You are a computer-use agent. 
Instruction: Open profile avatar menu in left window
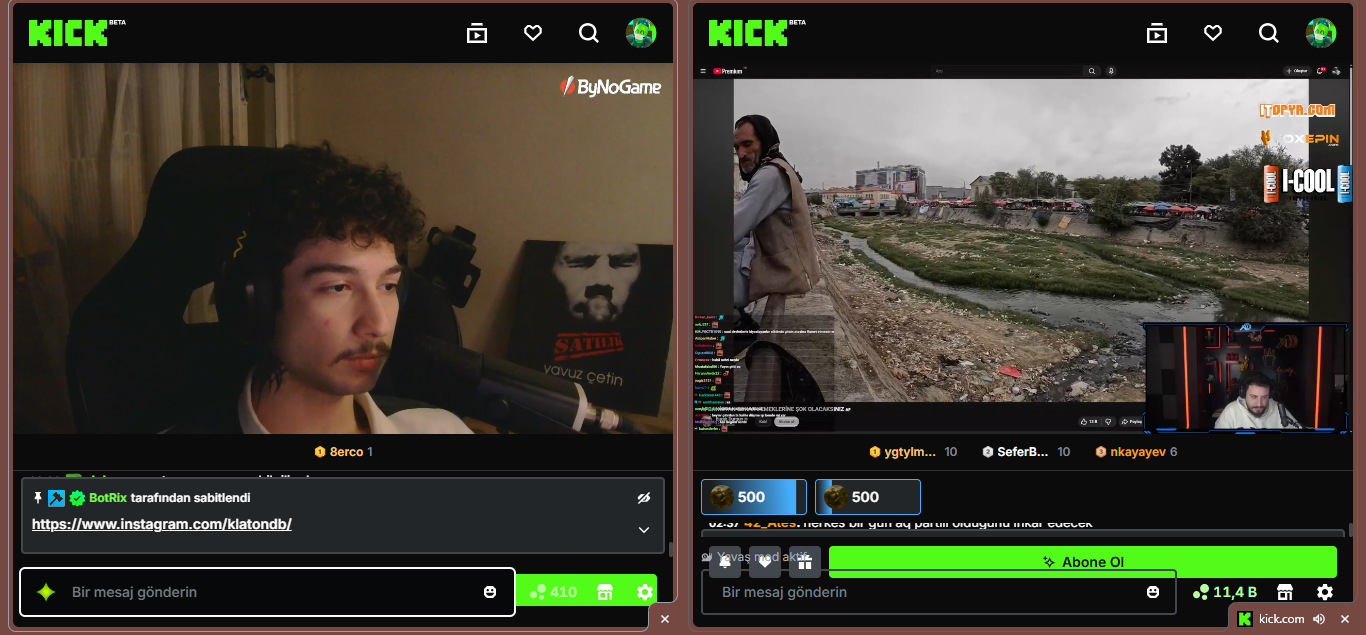click(x=641, y=33)
